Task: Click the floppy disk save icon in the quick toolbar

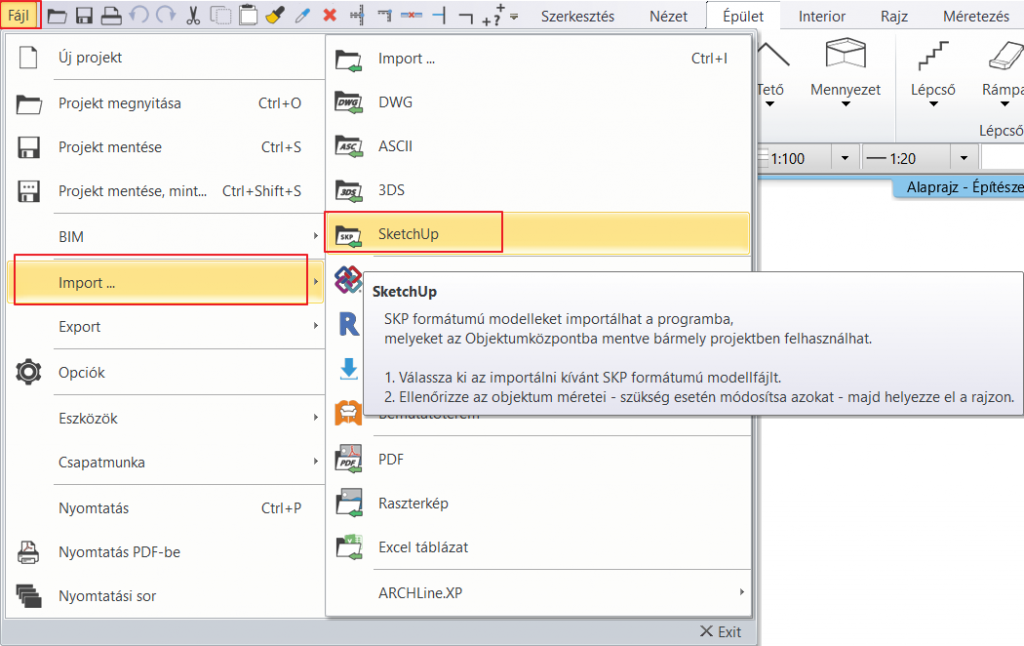Action: 84,16
